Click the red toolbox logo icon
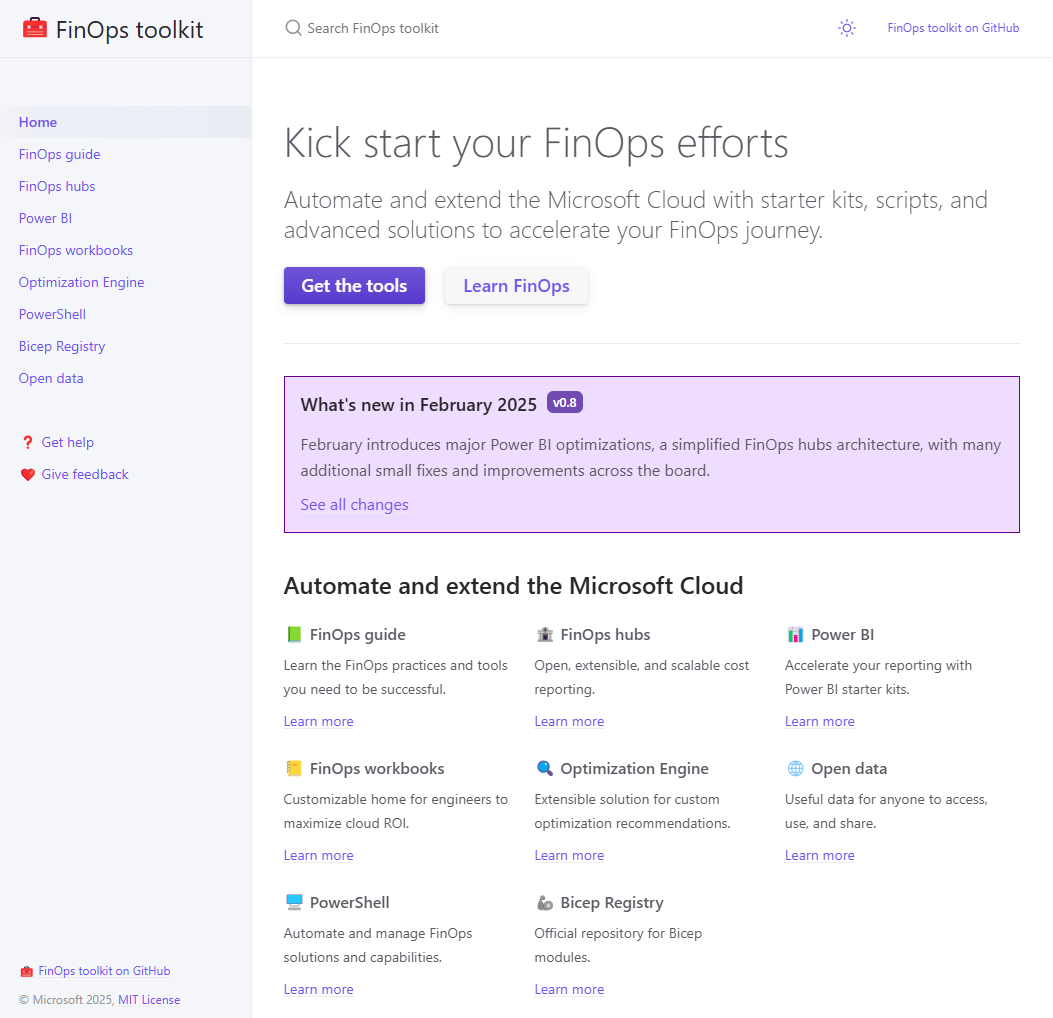This screenshot has height=1018, width=1053. [x=35, y=29]
